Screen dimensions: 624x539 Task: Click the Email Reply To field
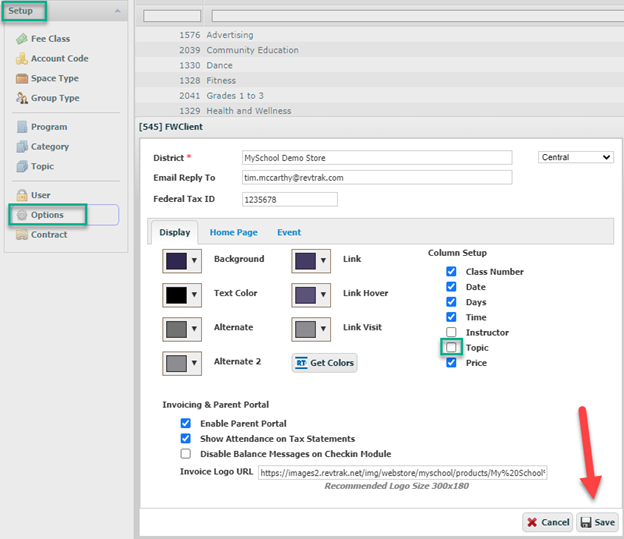point(377,178)
